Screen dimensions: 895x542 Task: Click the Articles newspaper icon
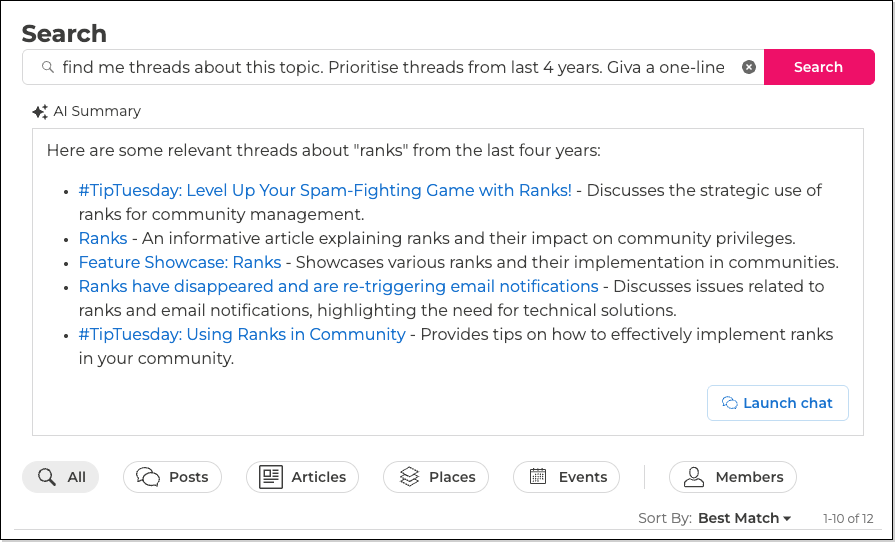tap(271, 477)
